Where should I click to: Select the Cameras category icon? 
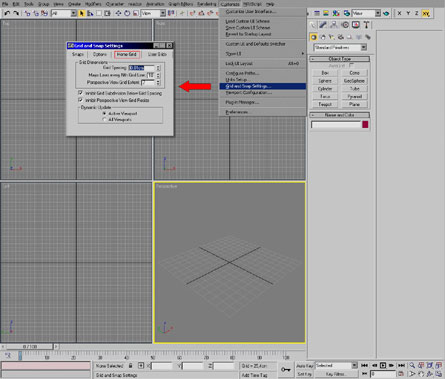click(x=341, y=37)
